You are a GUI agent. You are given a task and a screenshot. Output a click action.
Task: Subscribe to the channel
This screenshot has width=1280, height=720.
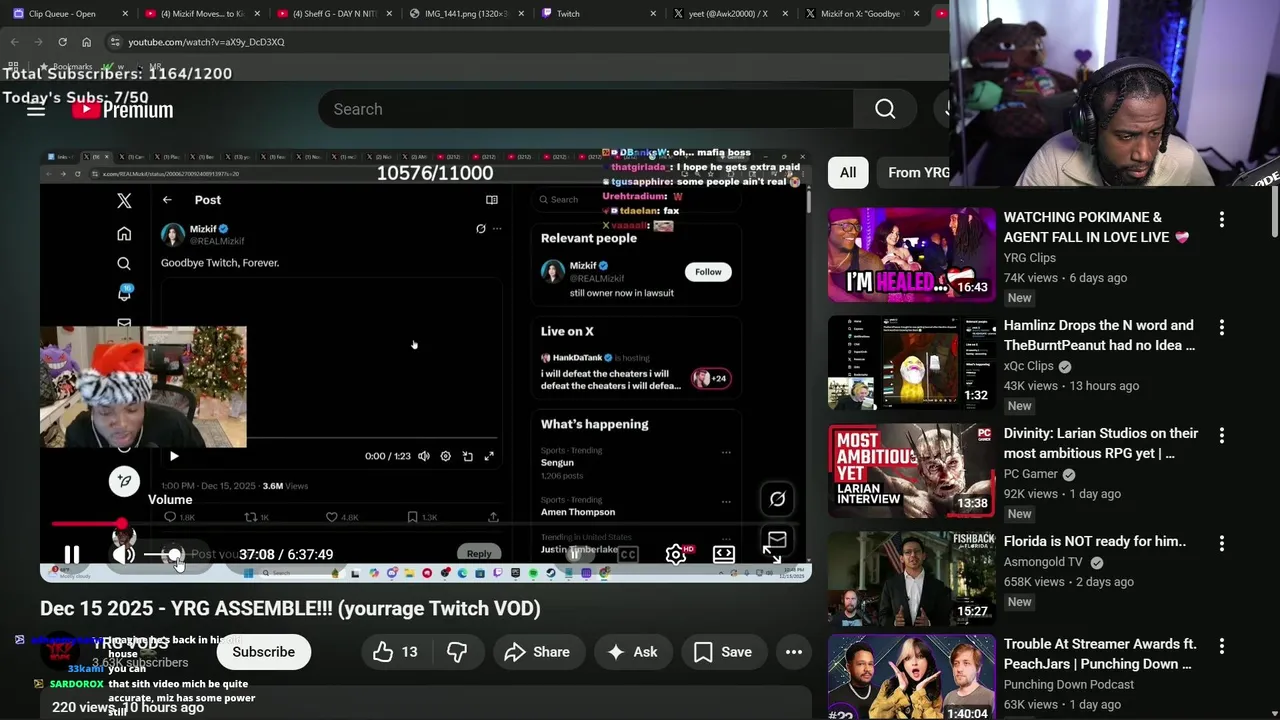[263, 652]
